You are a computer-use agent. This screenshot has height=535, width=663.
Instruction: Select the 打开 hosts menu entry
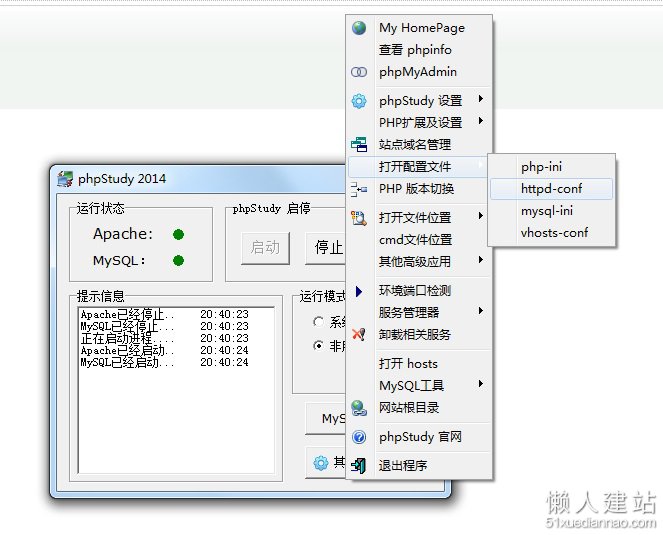pyautogui.click(x=419, y=364)
